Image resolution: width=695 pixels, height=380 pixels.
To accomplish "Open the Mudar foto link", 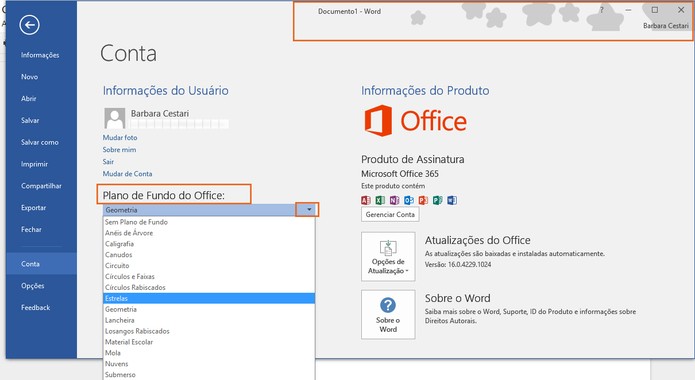I will pos(120,137).
